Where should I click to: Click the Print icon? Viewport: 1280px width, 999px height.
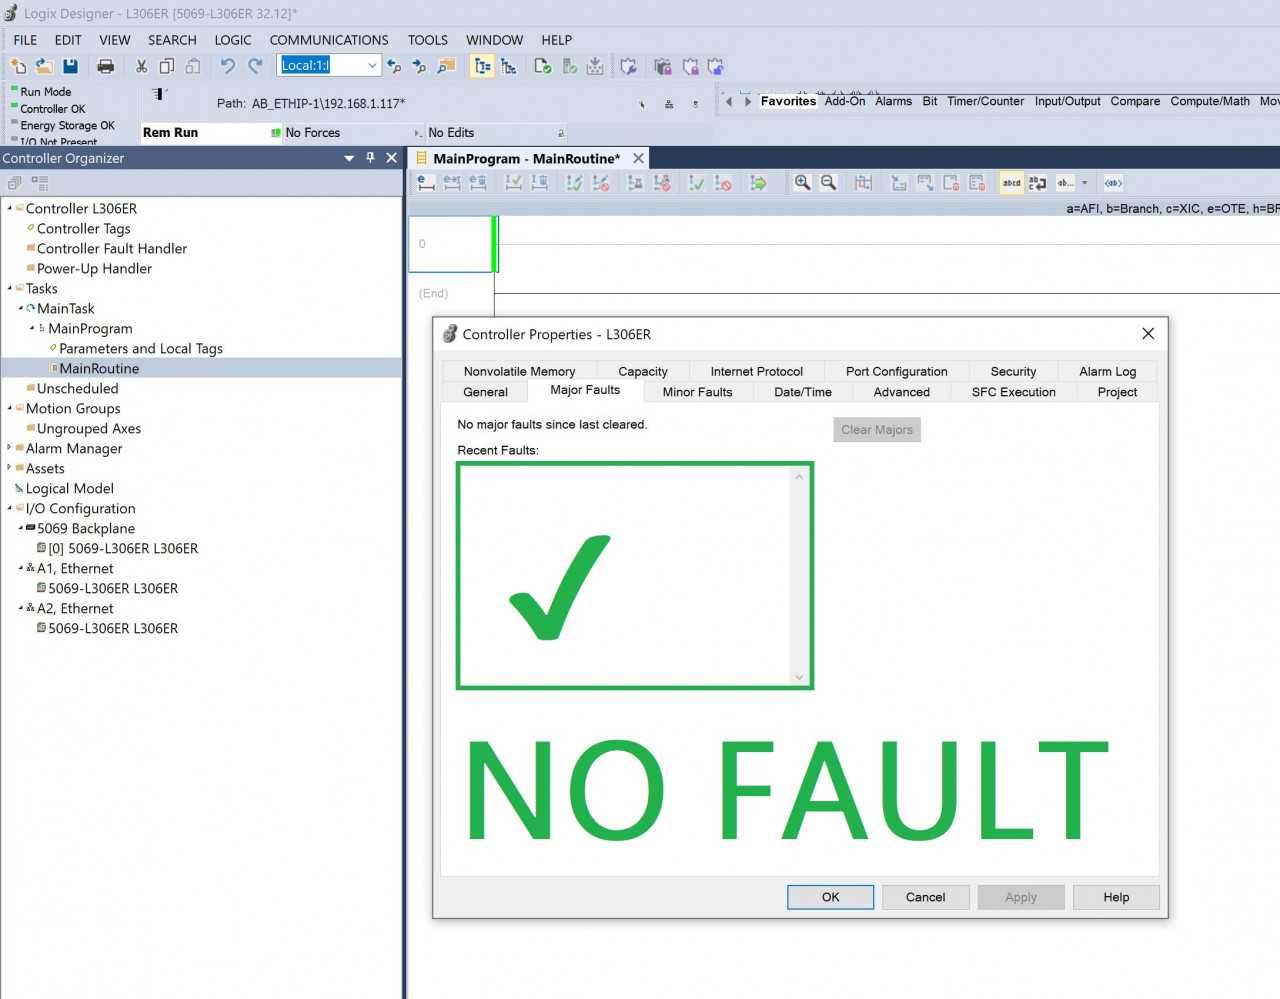[x=105, y=66]
